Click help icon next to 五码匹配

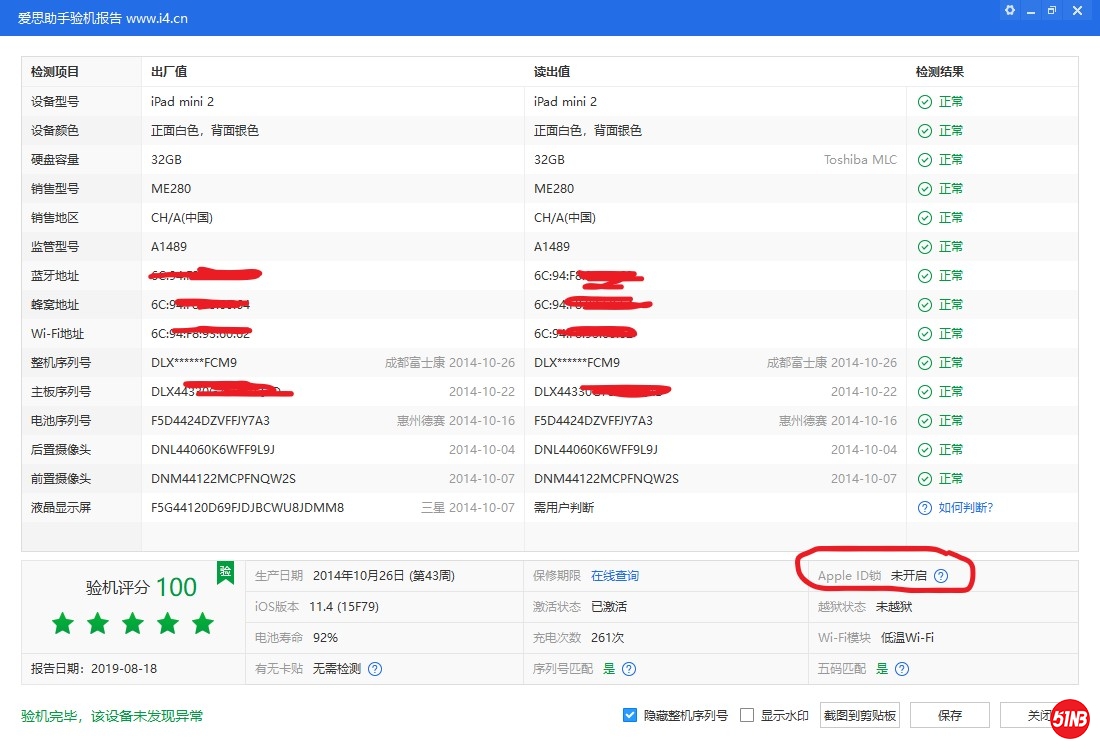(x=902, y=669)
